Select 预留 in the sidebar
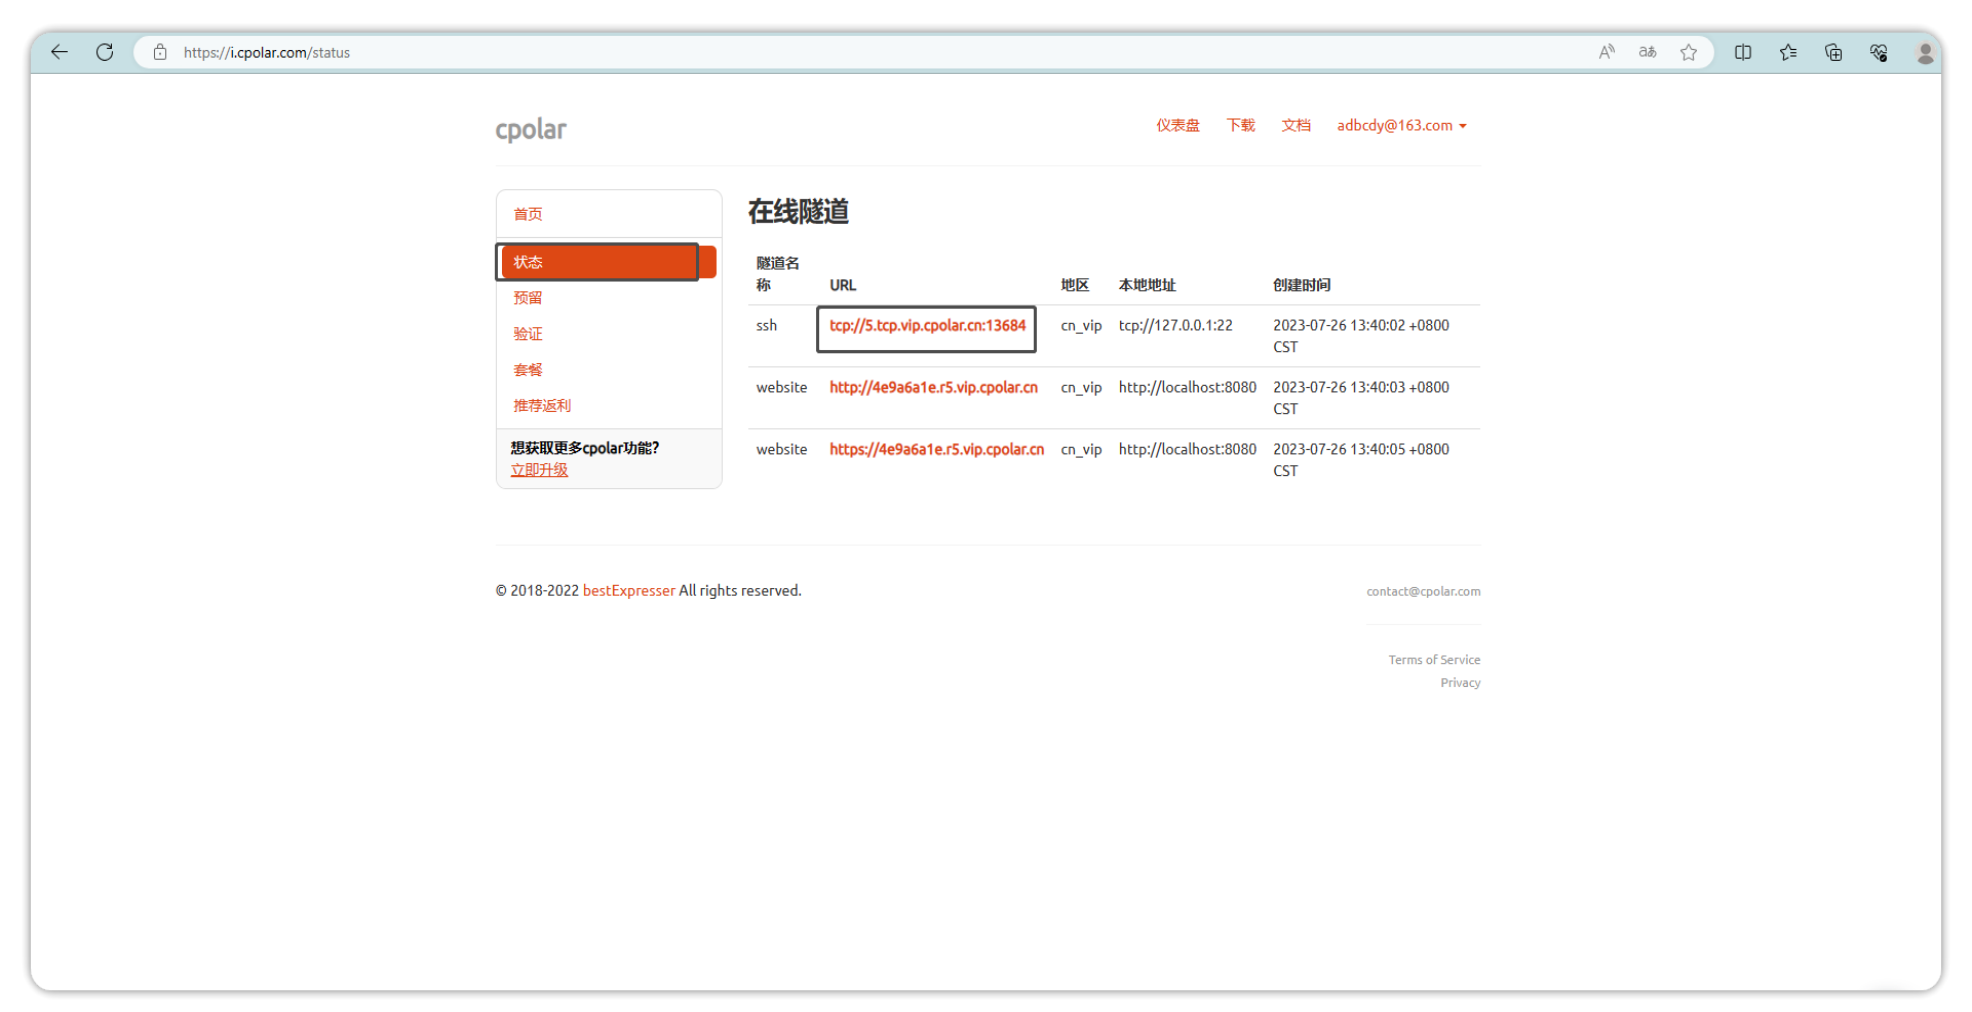 (527, 297)
